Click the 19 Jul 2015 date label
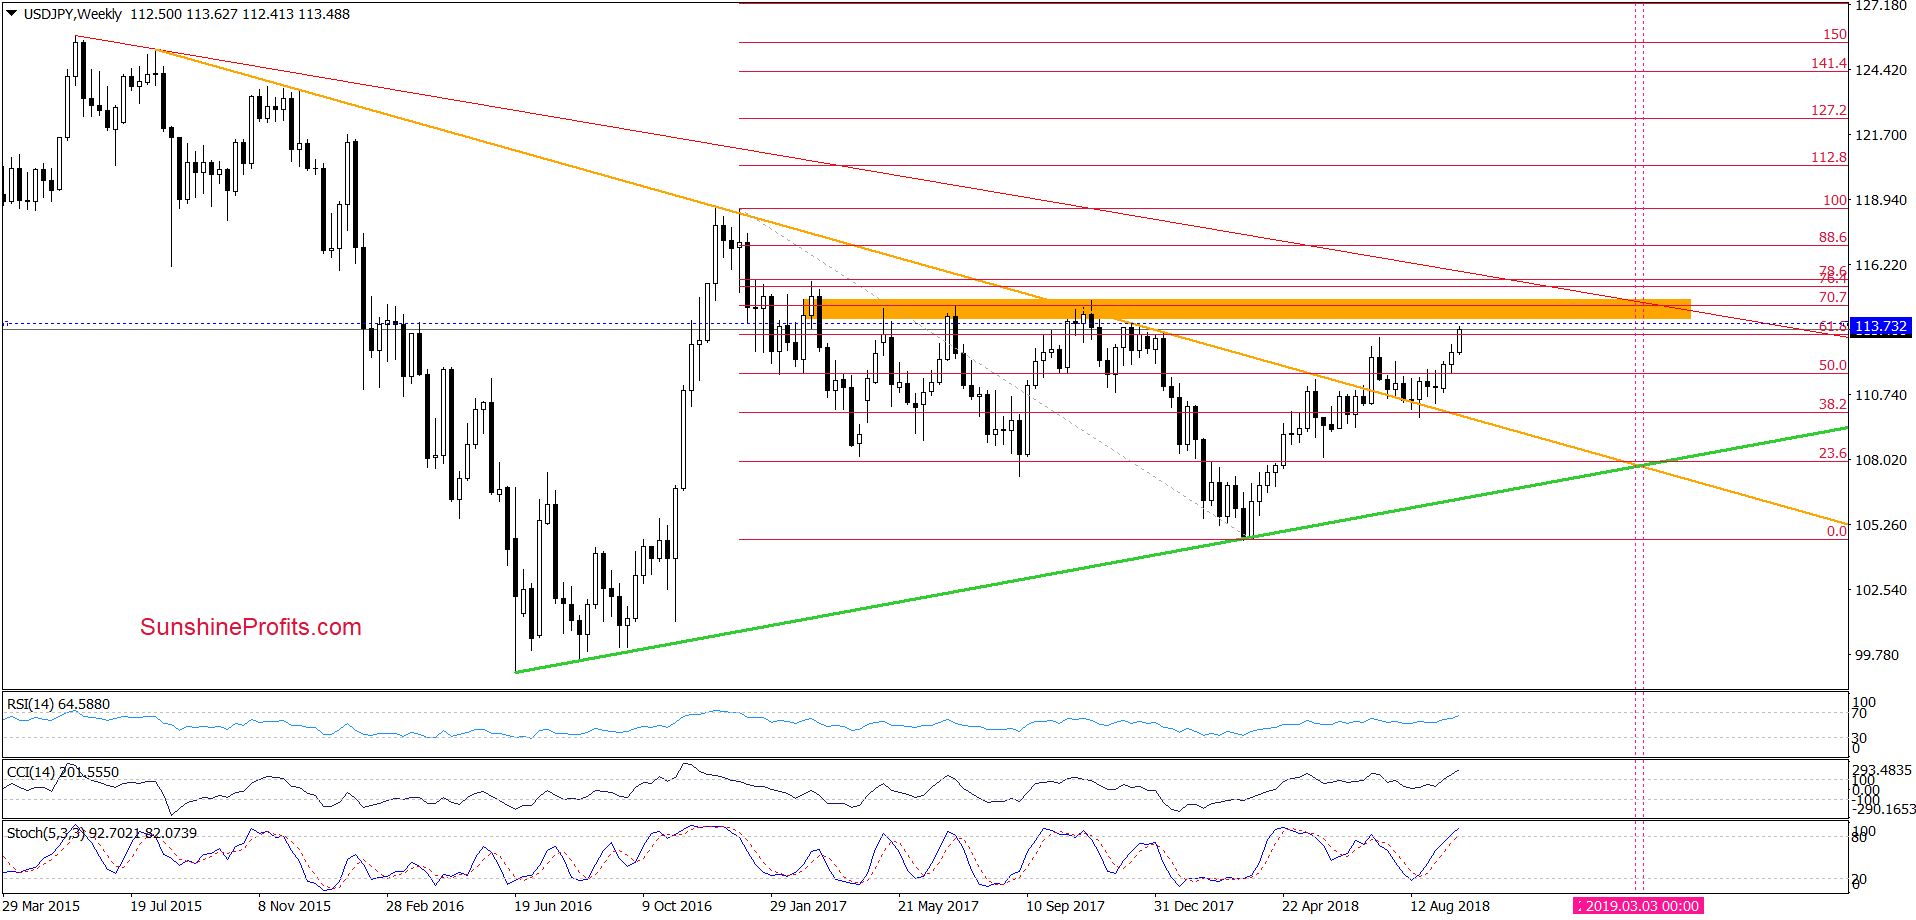This screenshot has width=1916, height=920. pyautogui.click(x=166, y=906)
